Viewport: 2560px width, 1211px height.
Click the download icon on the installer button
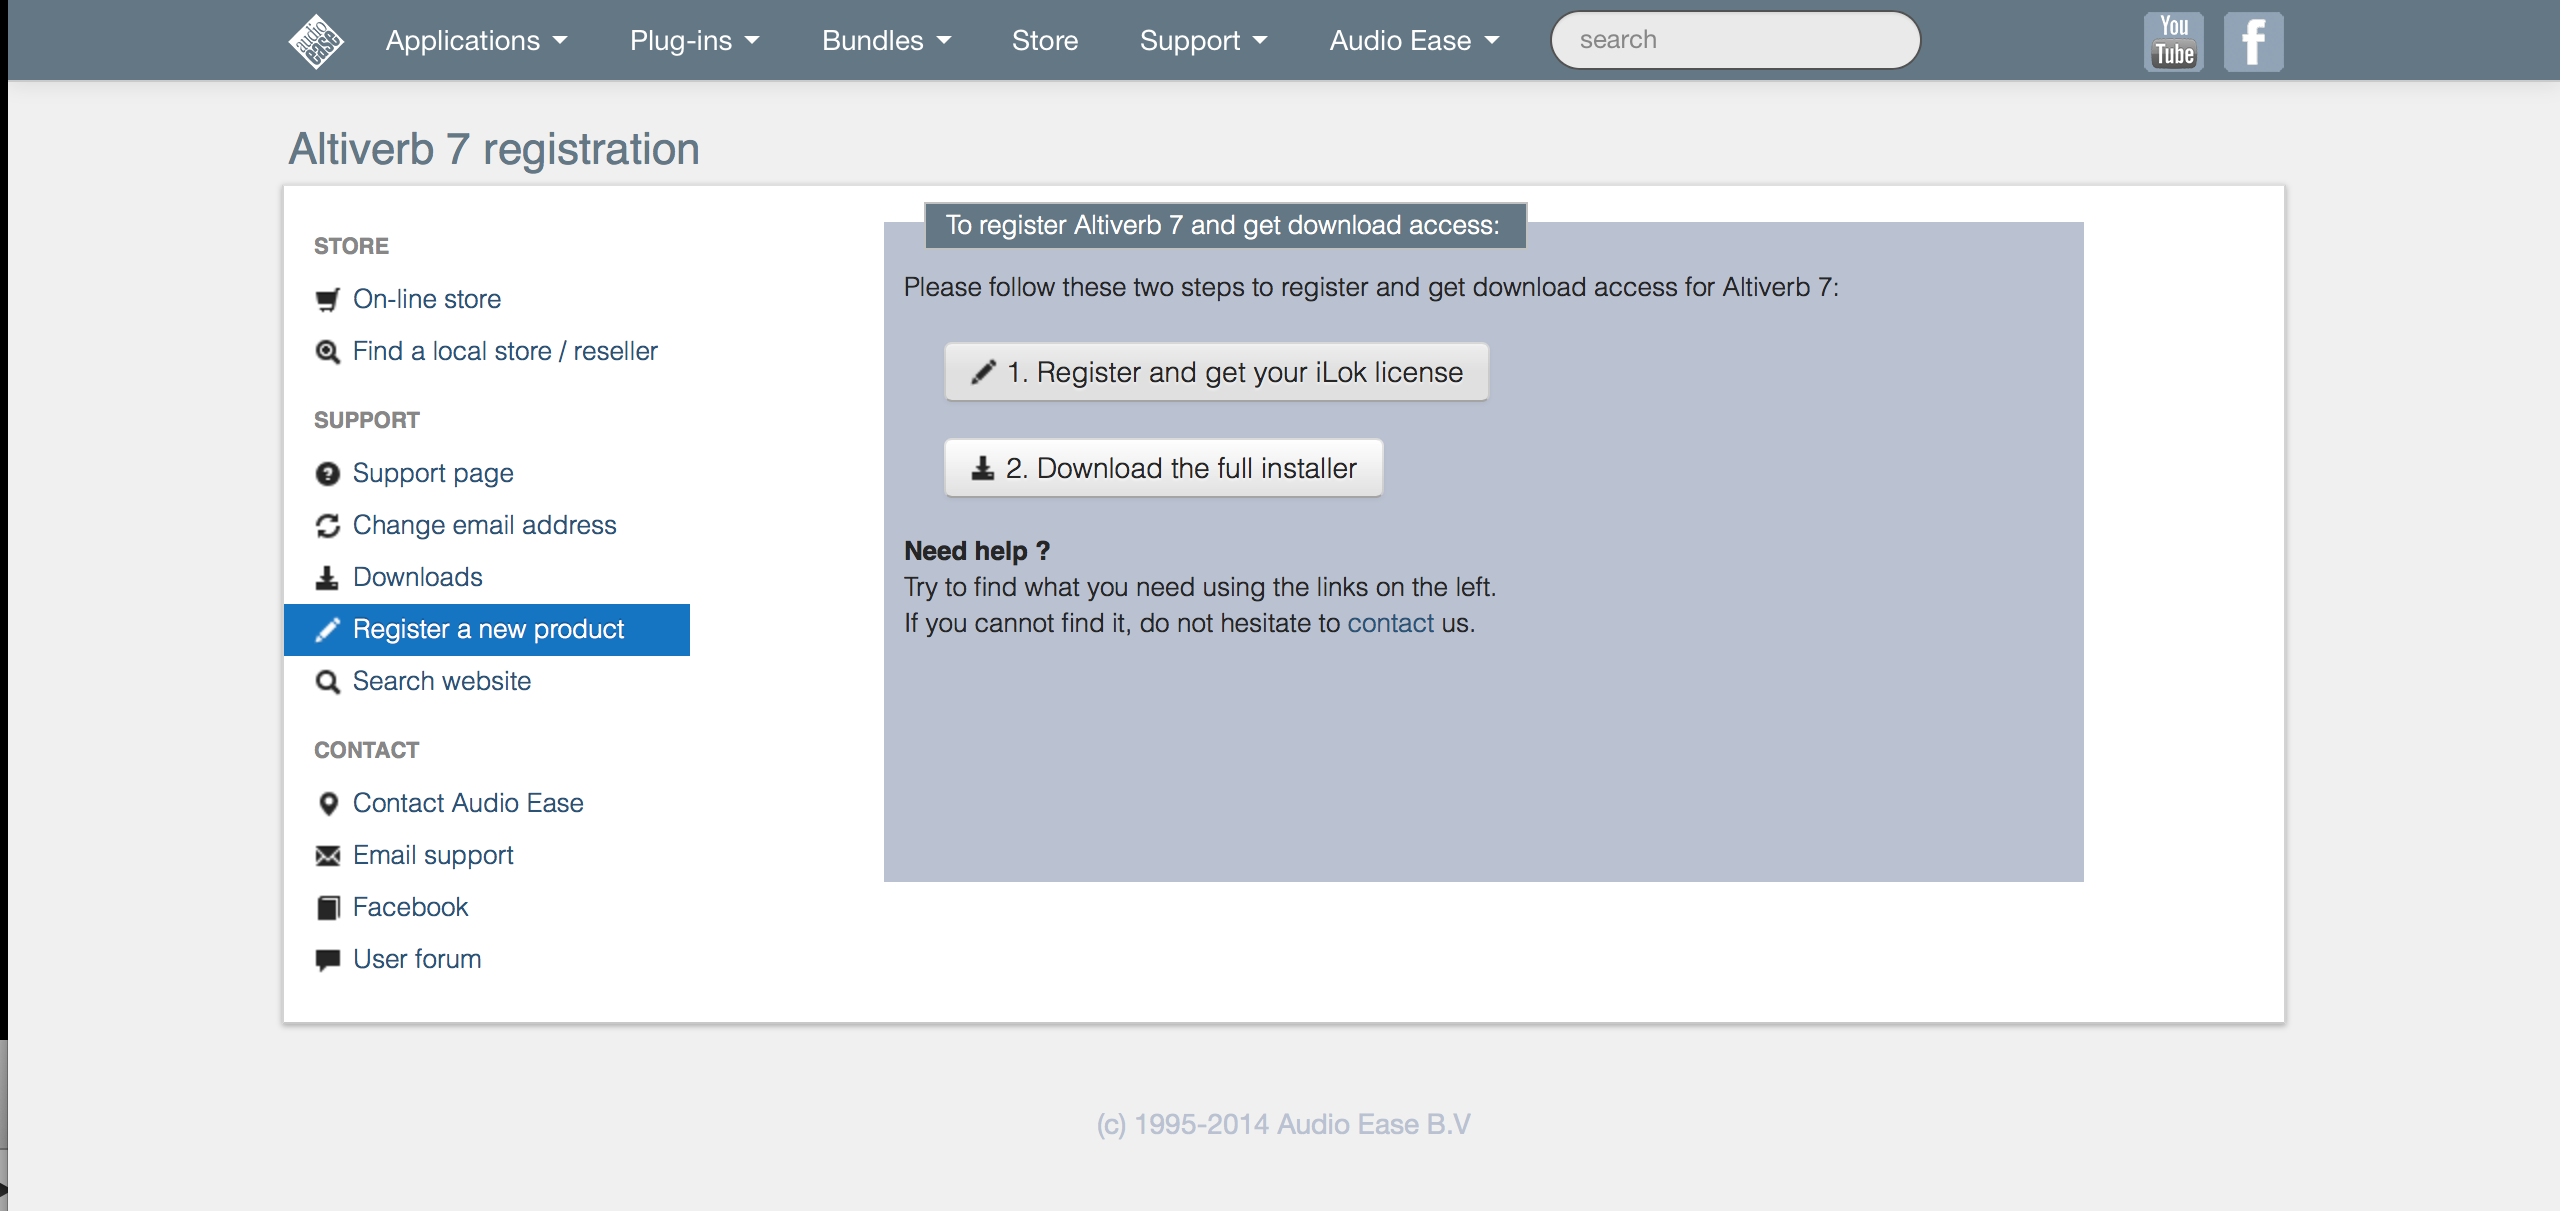983,468
